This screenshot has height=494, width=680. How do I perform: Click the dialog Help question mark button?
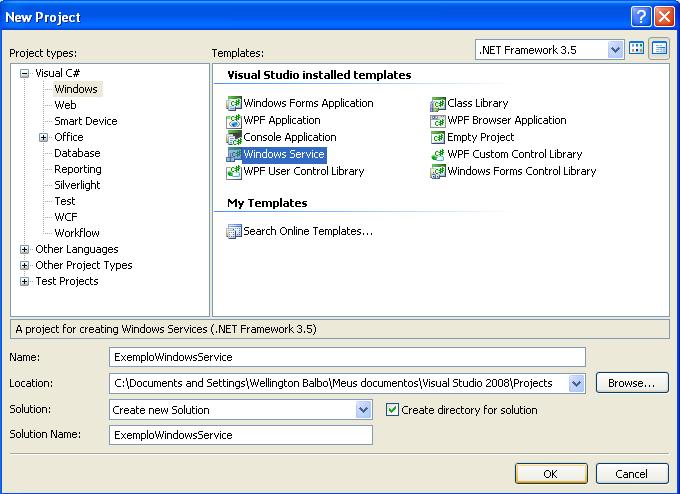[641, 17]
